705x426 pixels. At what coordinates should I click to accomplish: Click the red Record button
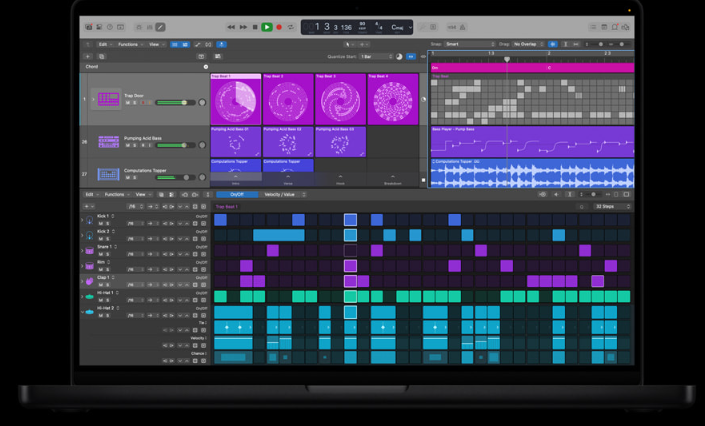pos(279,27)
